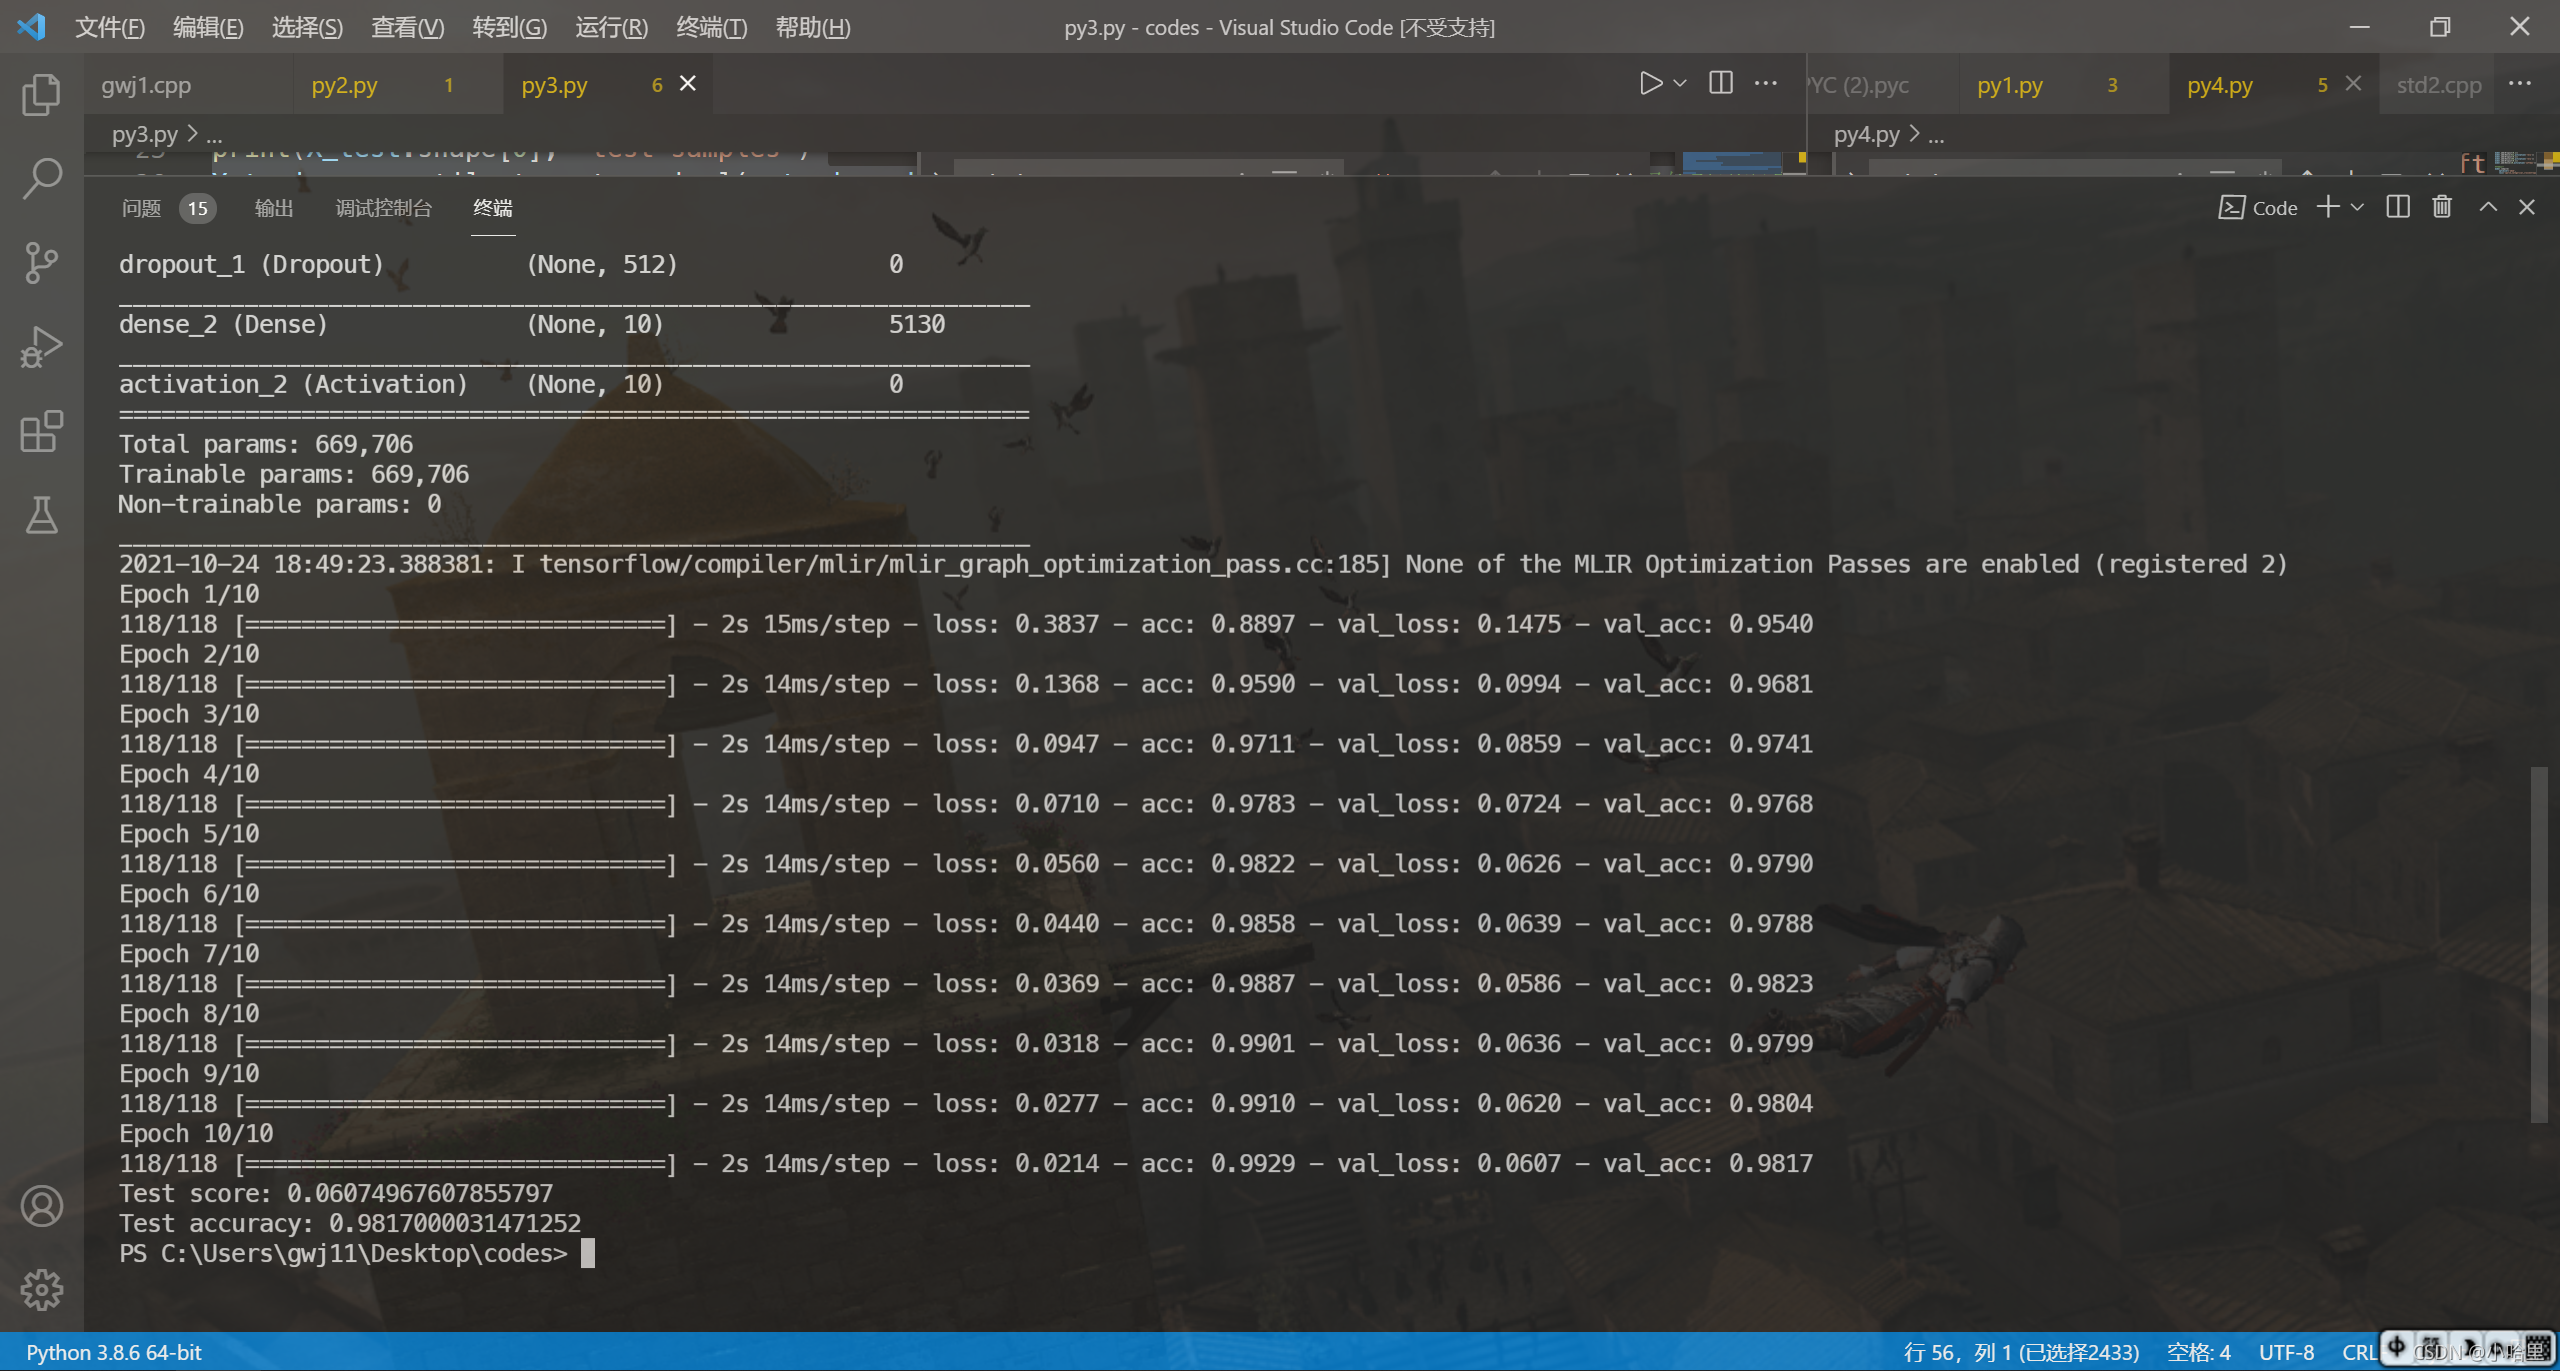
Task: Click Python 3.8.6 64-bit interpreter selector
Action: pos(114,1352)
